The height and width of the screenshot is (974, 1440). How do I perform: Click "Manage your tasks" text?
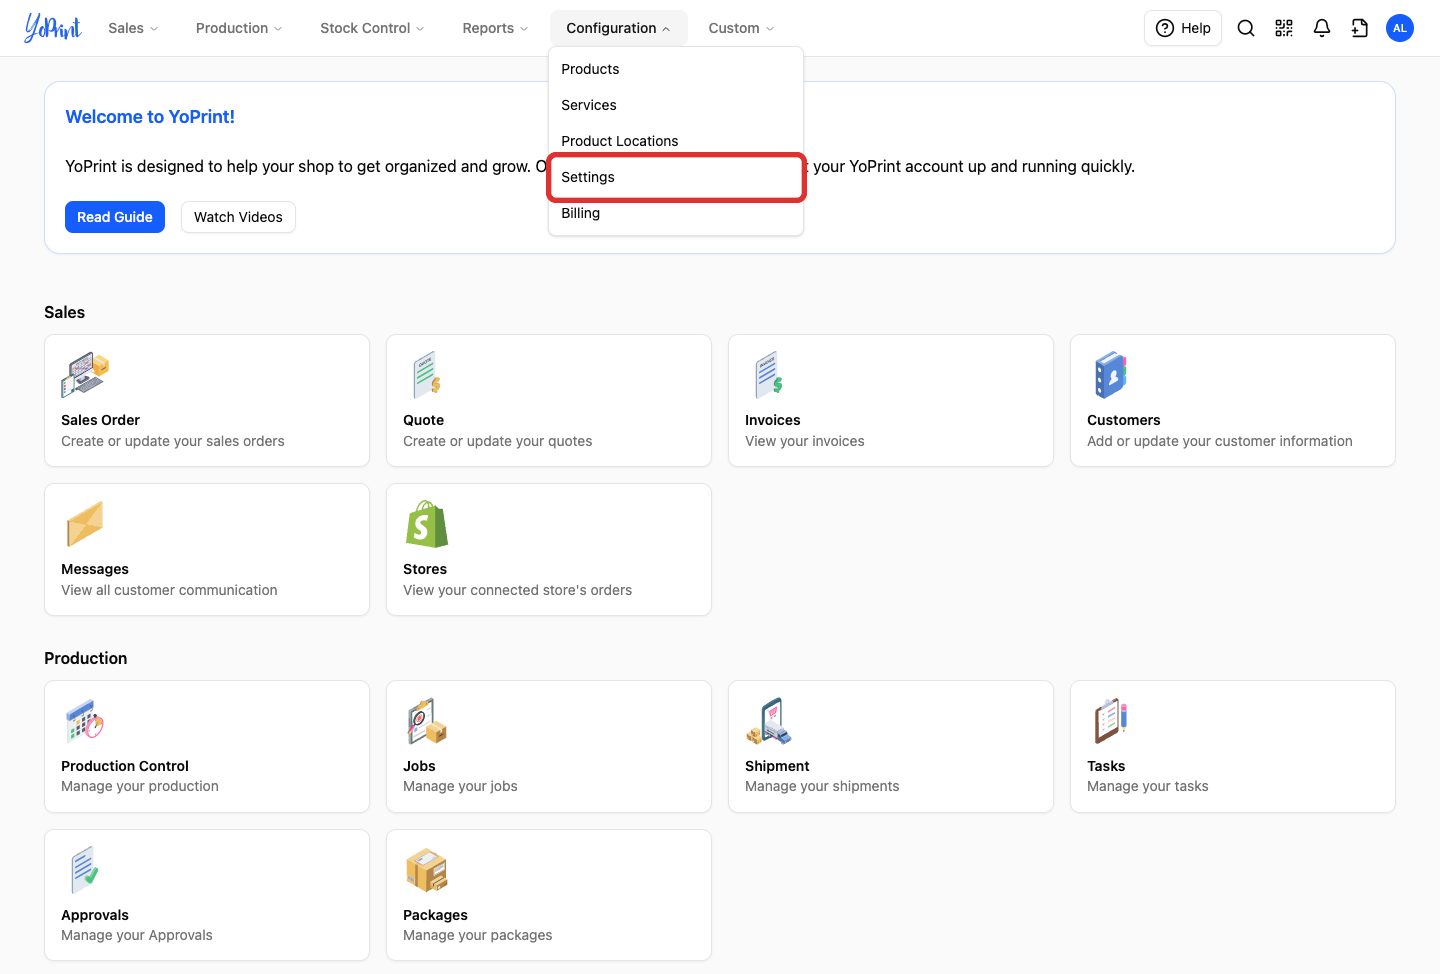(x=1148, y=786)
